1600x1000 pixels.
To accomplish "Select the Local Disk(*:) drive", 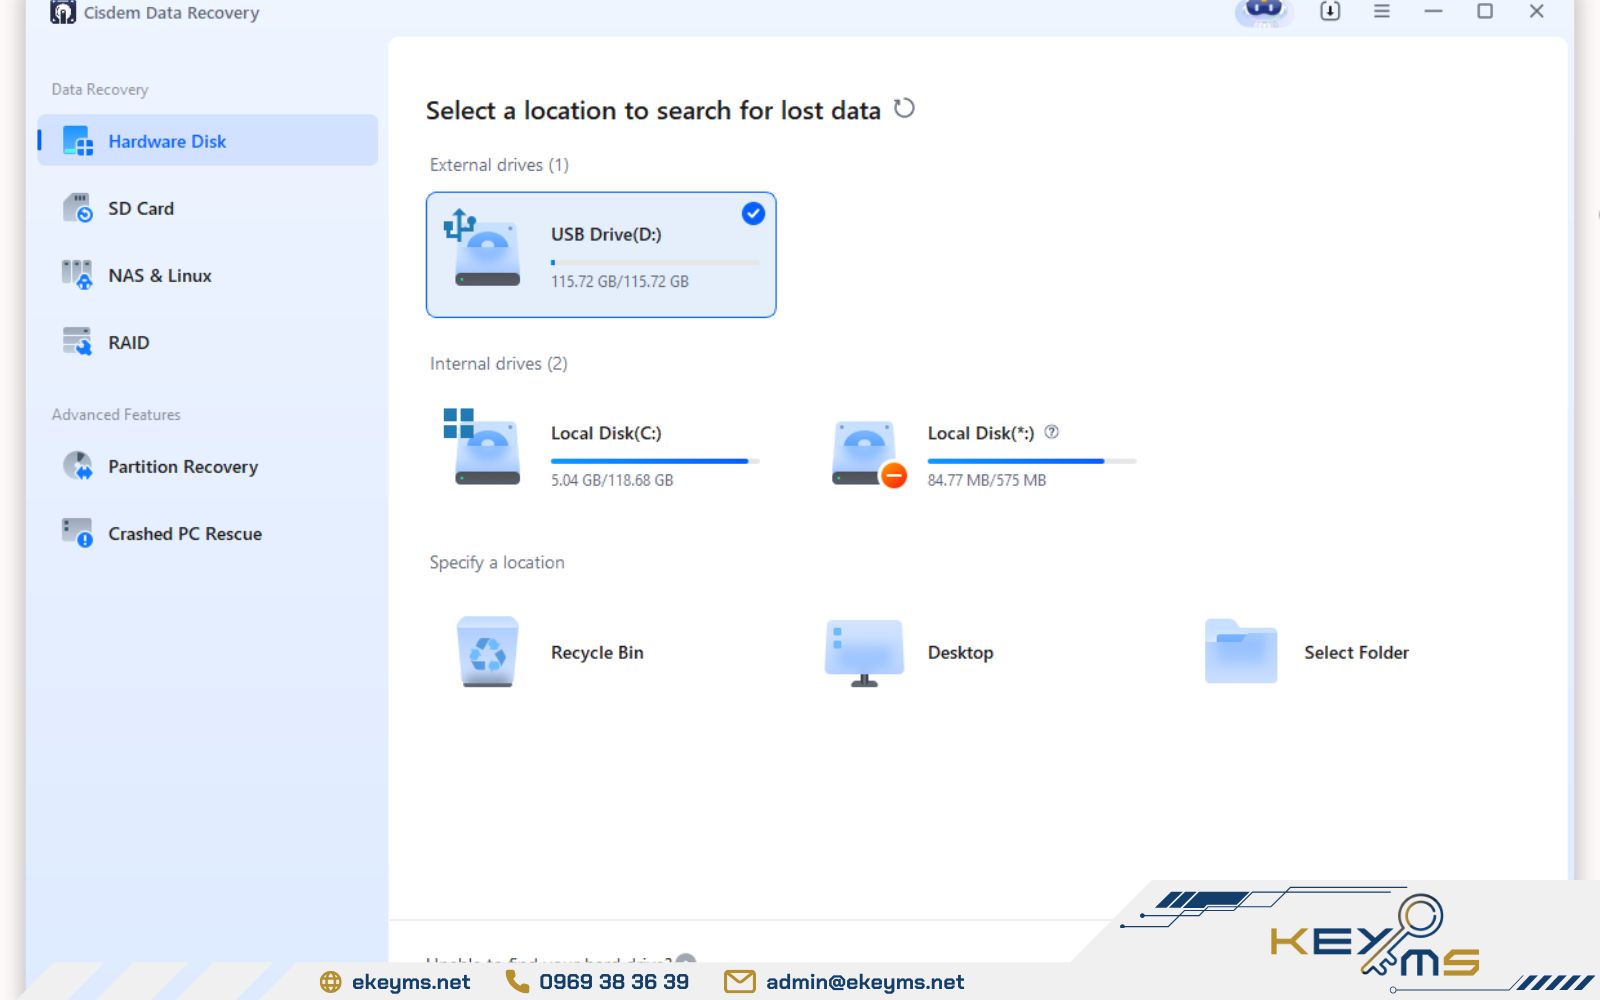I will pos(980,434).
